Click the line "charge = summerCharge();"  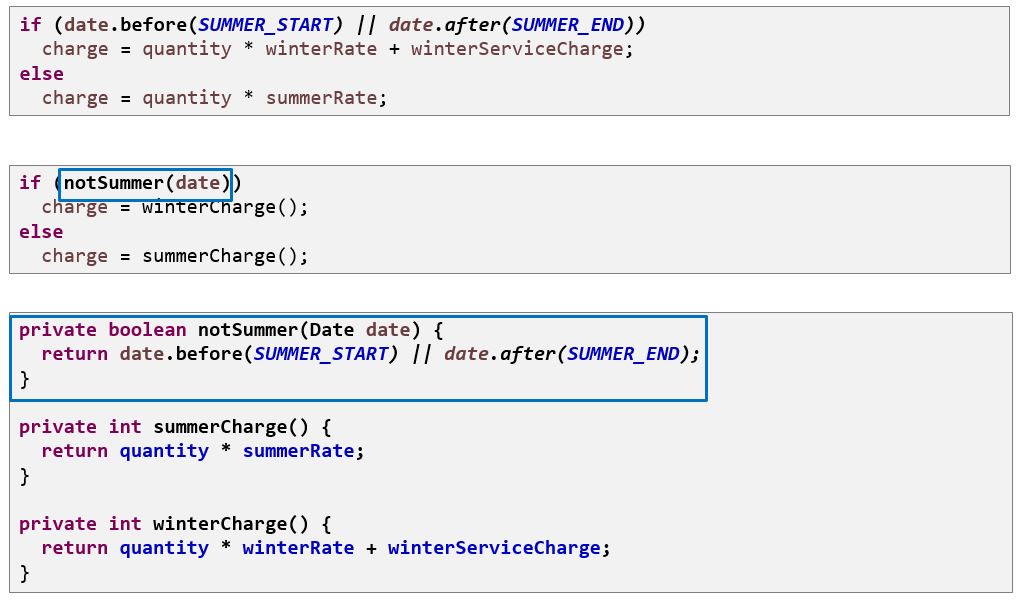174,256
